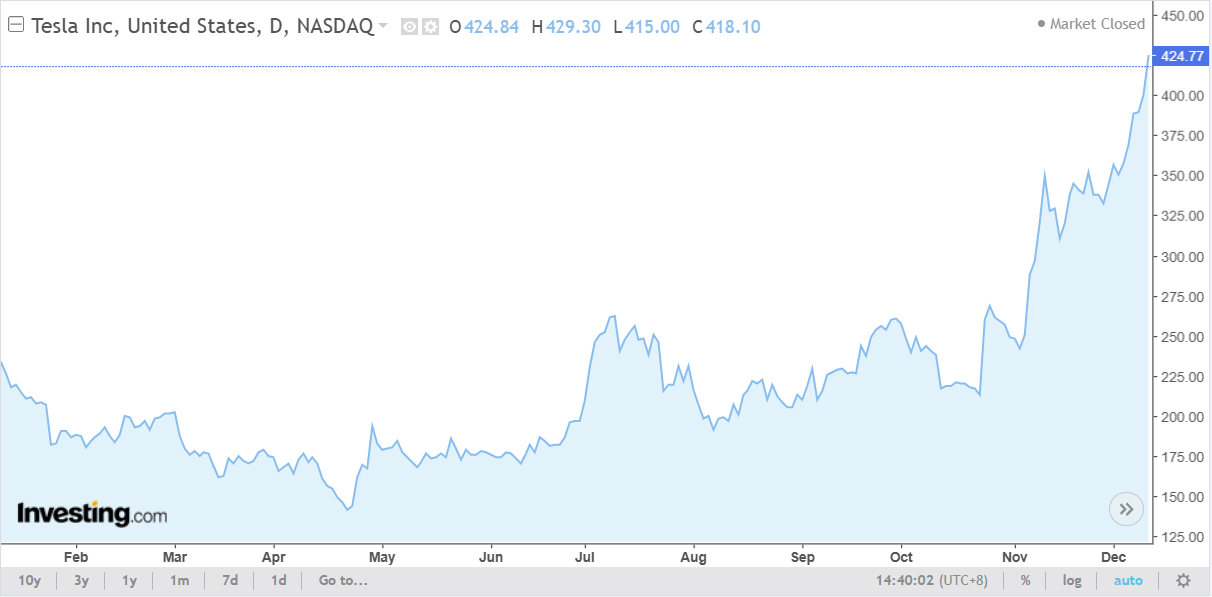Screen dimensions: 1212x597
Task: Click the 150.00 price axis label
Action: [x=1184, y=497]
